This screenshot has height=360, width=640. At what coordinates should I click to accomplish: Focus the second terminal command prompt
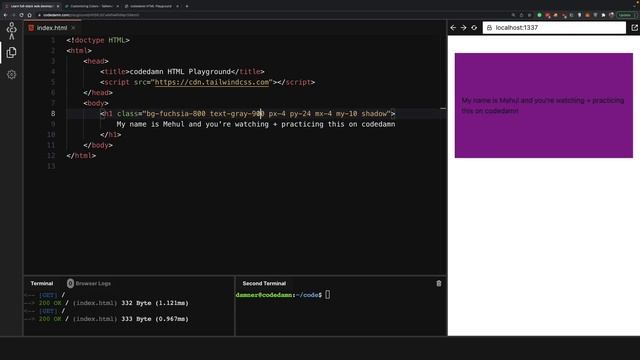pos(327,295)
